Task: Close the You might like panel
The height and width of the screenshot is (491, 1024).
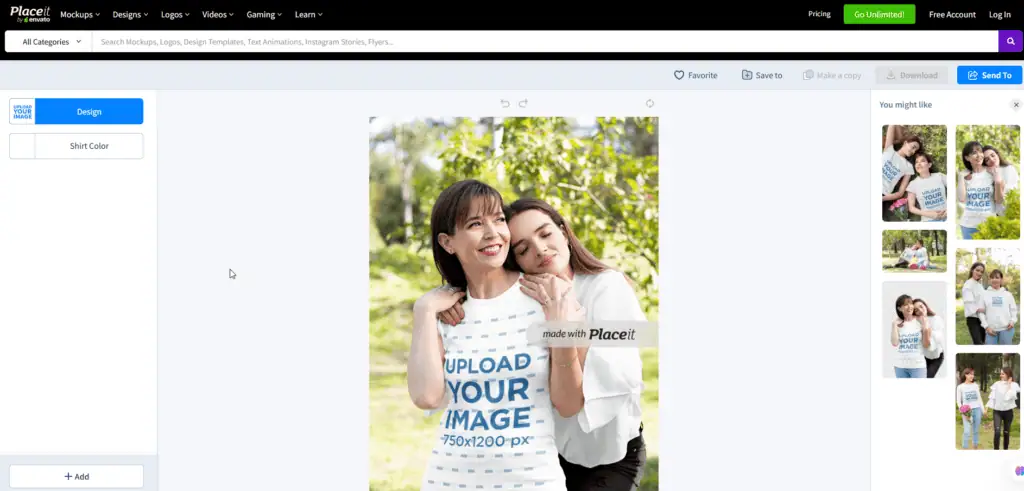Action: click(x=1016, y=105)
